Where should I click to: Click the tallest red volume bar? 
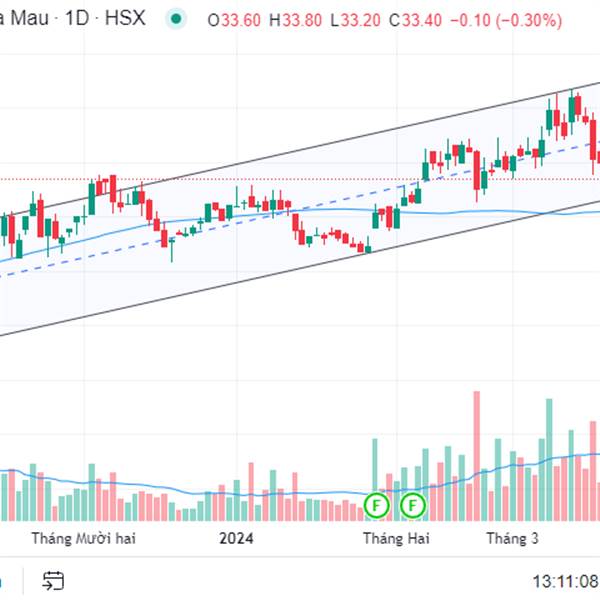476,456
